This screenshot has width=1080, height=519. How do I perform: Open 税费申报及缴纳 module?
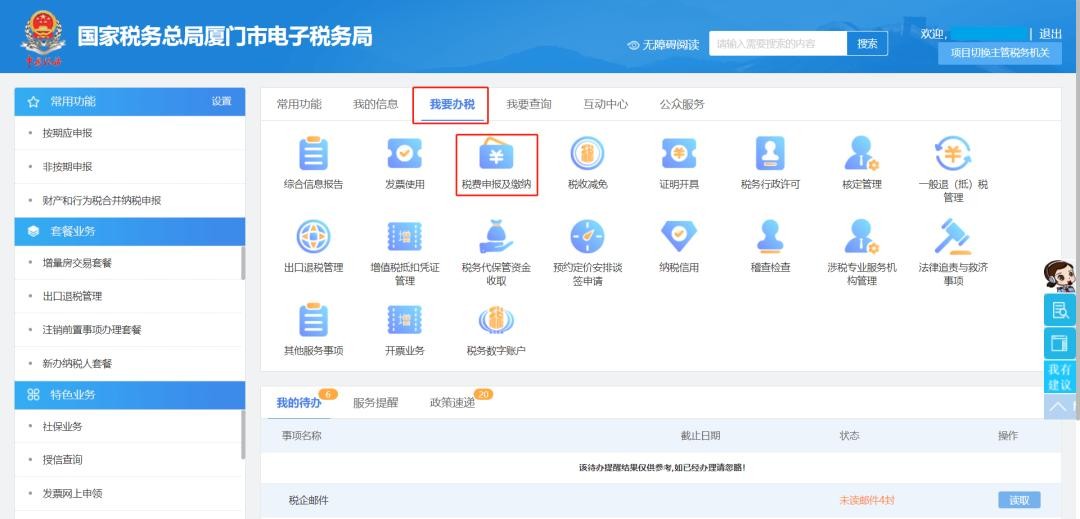click(x=497, y=155)
